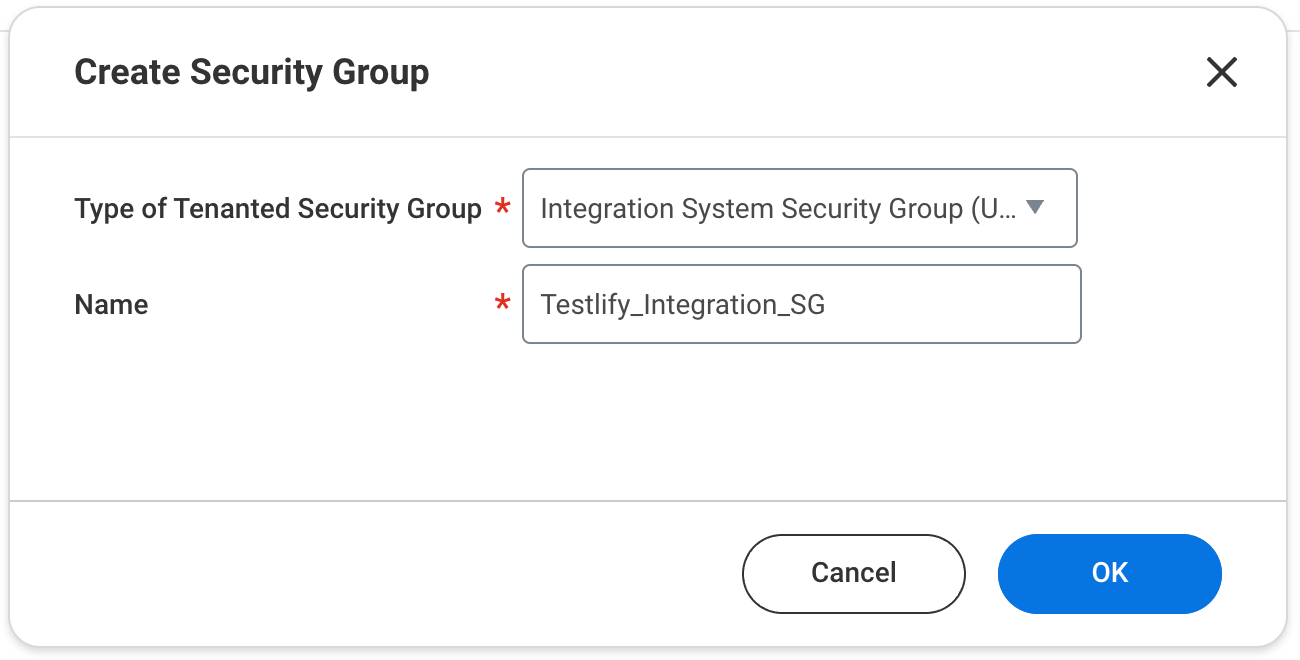This screenshot has width=1300, height=660.
Task: Click the blank area below the Name field
Action: point(640,420)
